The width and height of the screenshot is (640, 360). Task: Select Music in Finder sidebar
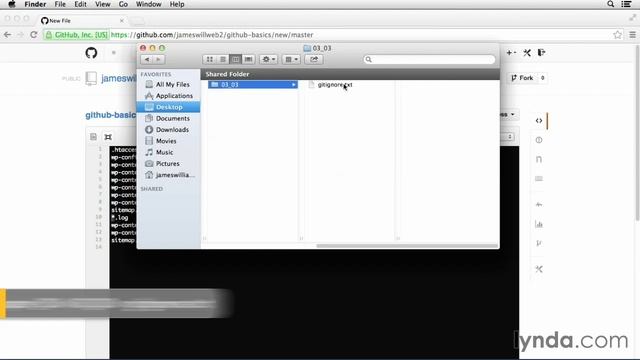168,152
